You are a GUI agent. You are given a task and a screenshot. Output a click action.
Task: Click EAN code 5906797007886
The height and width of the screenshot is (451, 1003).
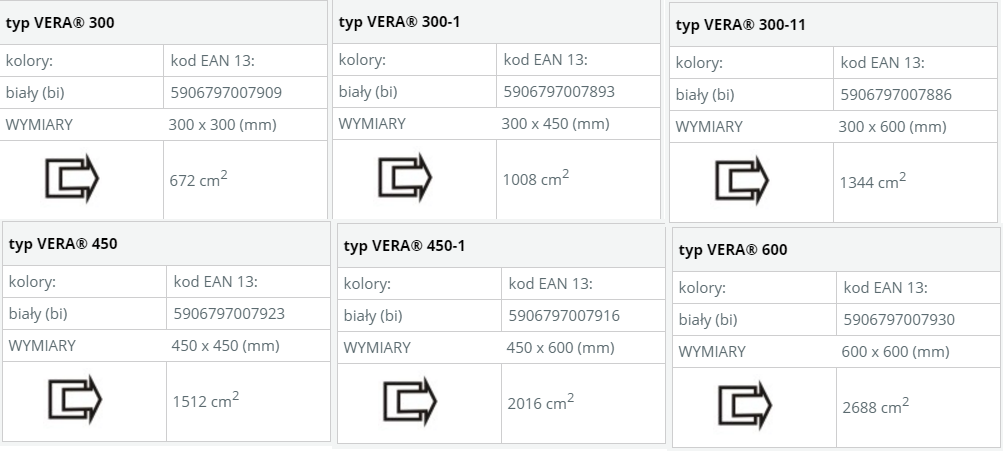[896, 95]
